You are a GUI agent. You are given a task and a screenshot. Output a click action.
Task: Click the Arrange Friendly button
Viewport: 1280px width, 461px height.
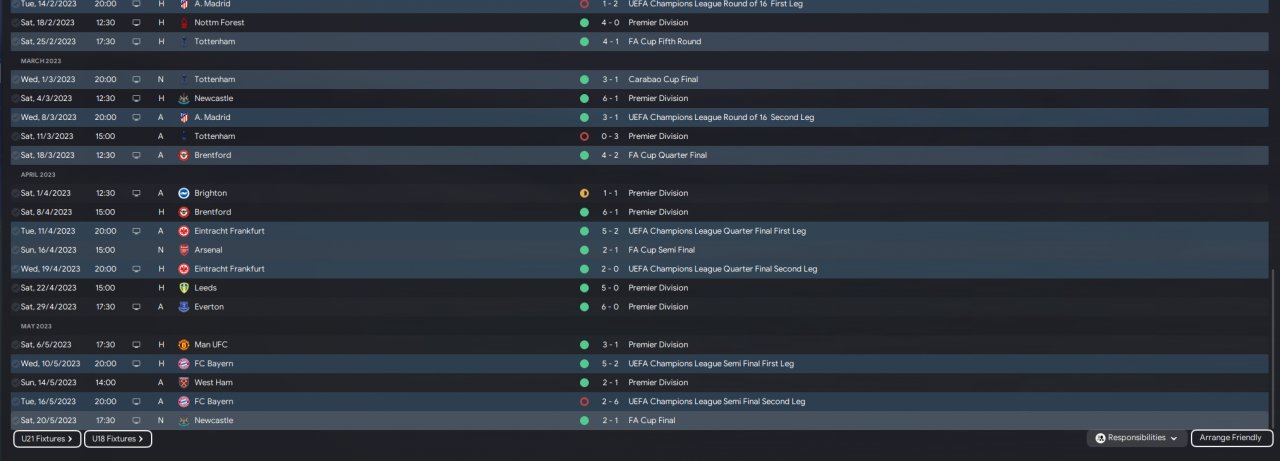click(x=1231, y=438)
